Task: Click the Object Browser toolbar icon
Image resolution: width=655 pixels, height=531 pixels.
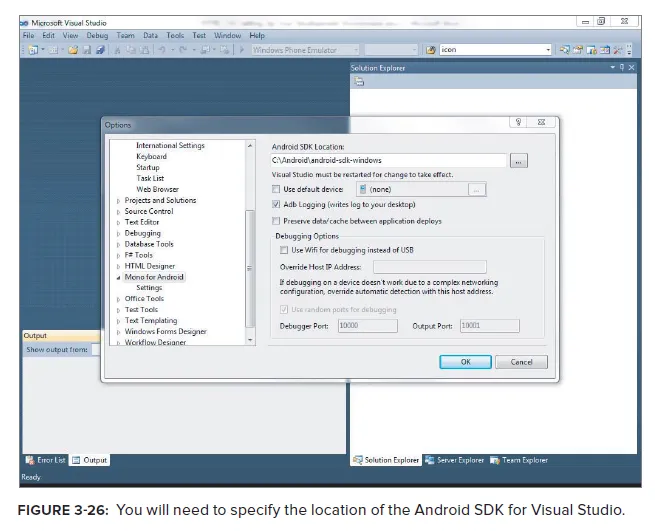Action: pyautogui.click(x=591, y=50)
